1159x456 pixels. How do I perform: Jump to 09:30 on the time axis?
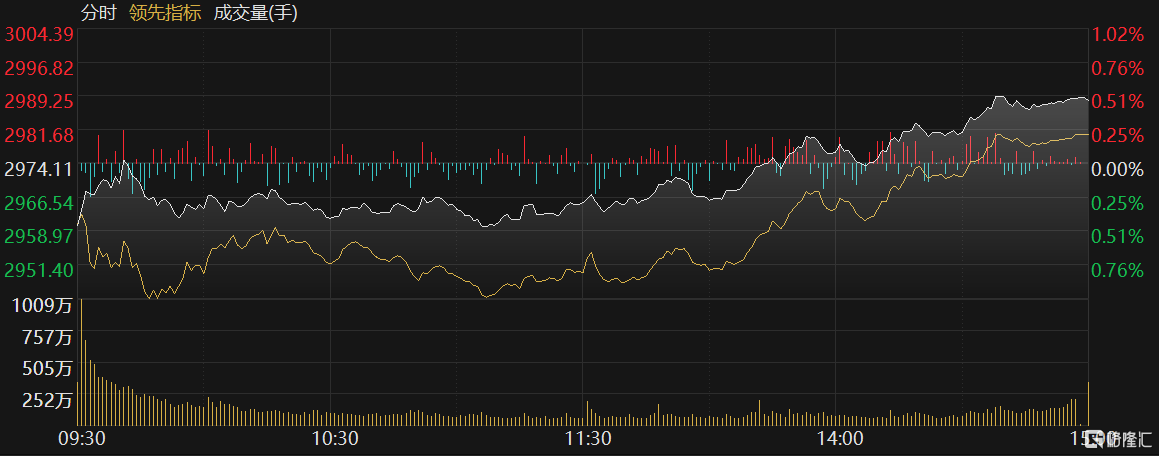coord(83,438)
